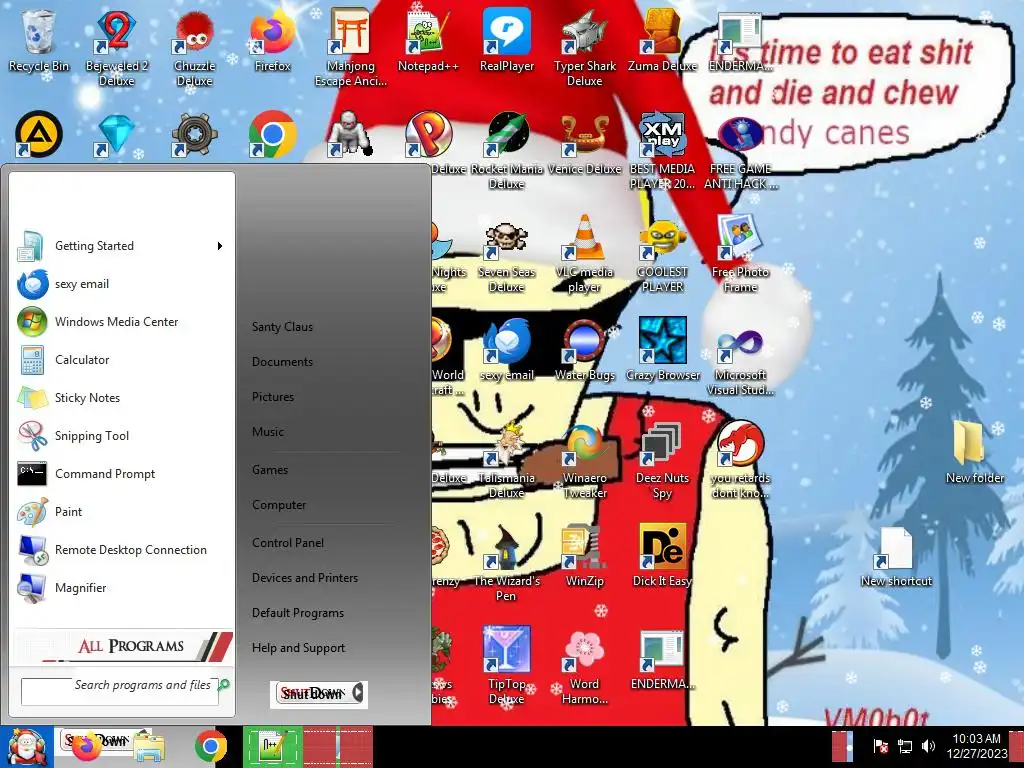1024x768 pixels.
Task: Launch Winaero Tweaker shortcut
Action: click(584, 460)
